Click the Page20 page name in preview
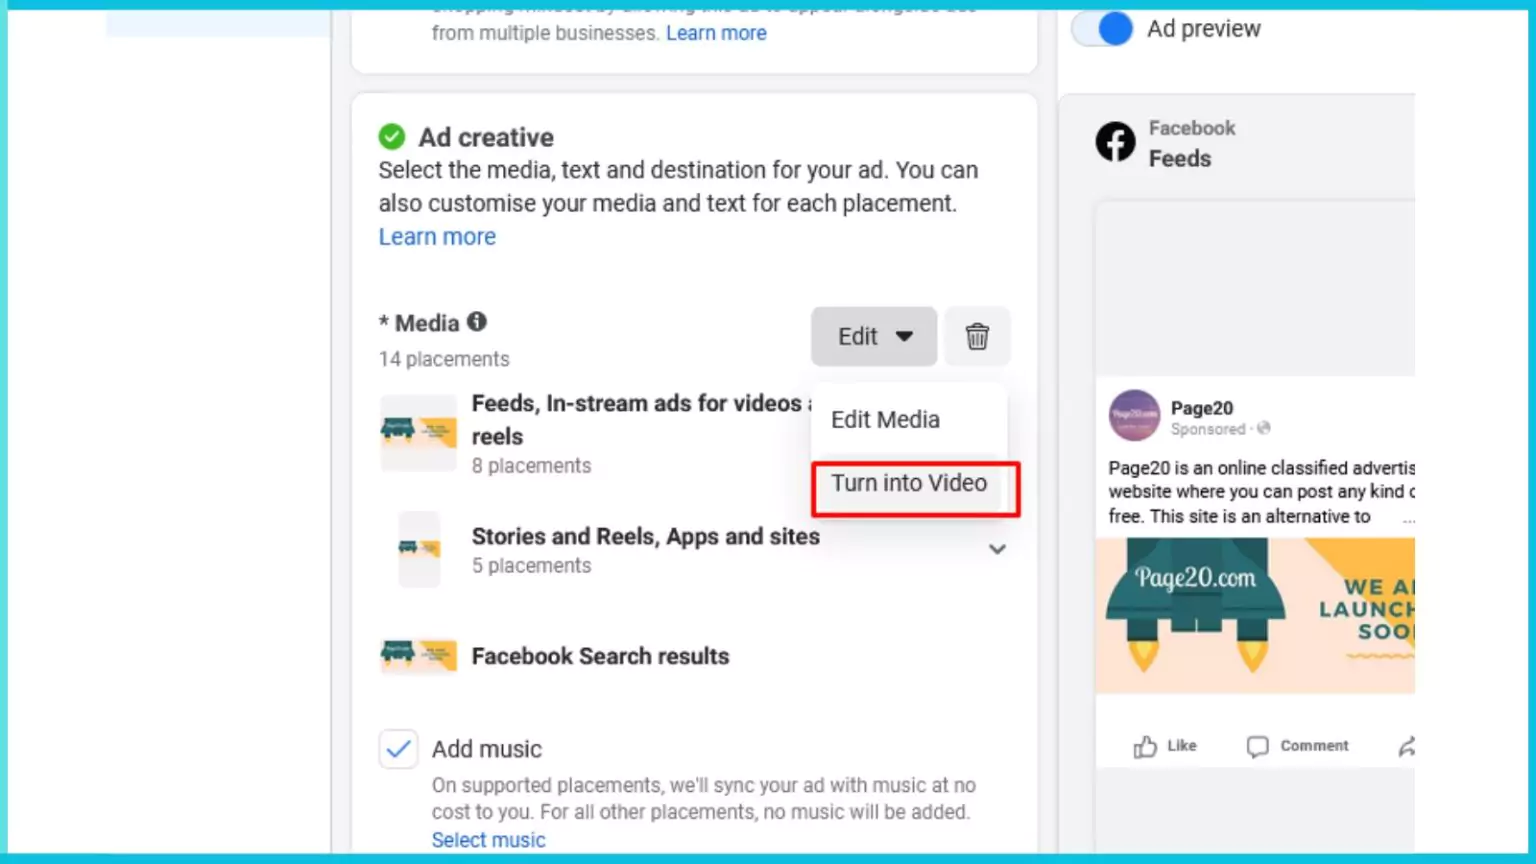The width and height of the screenshot is (1536, 864). pos(1202,408)
